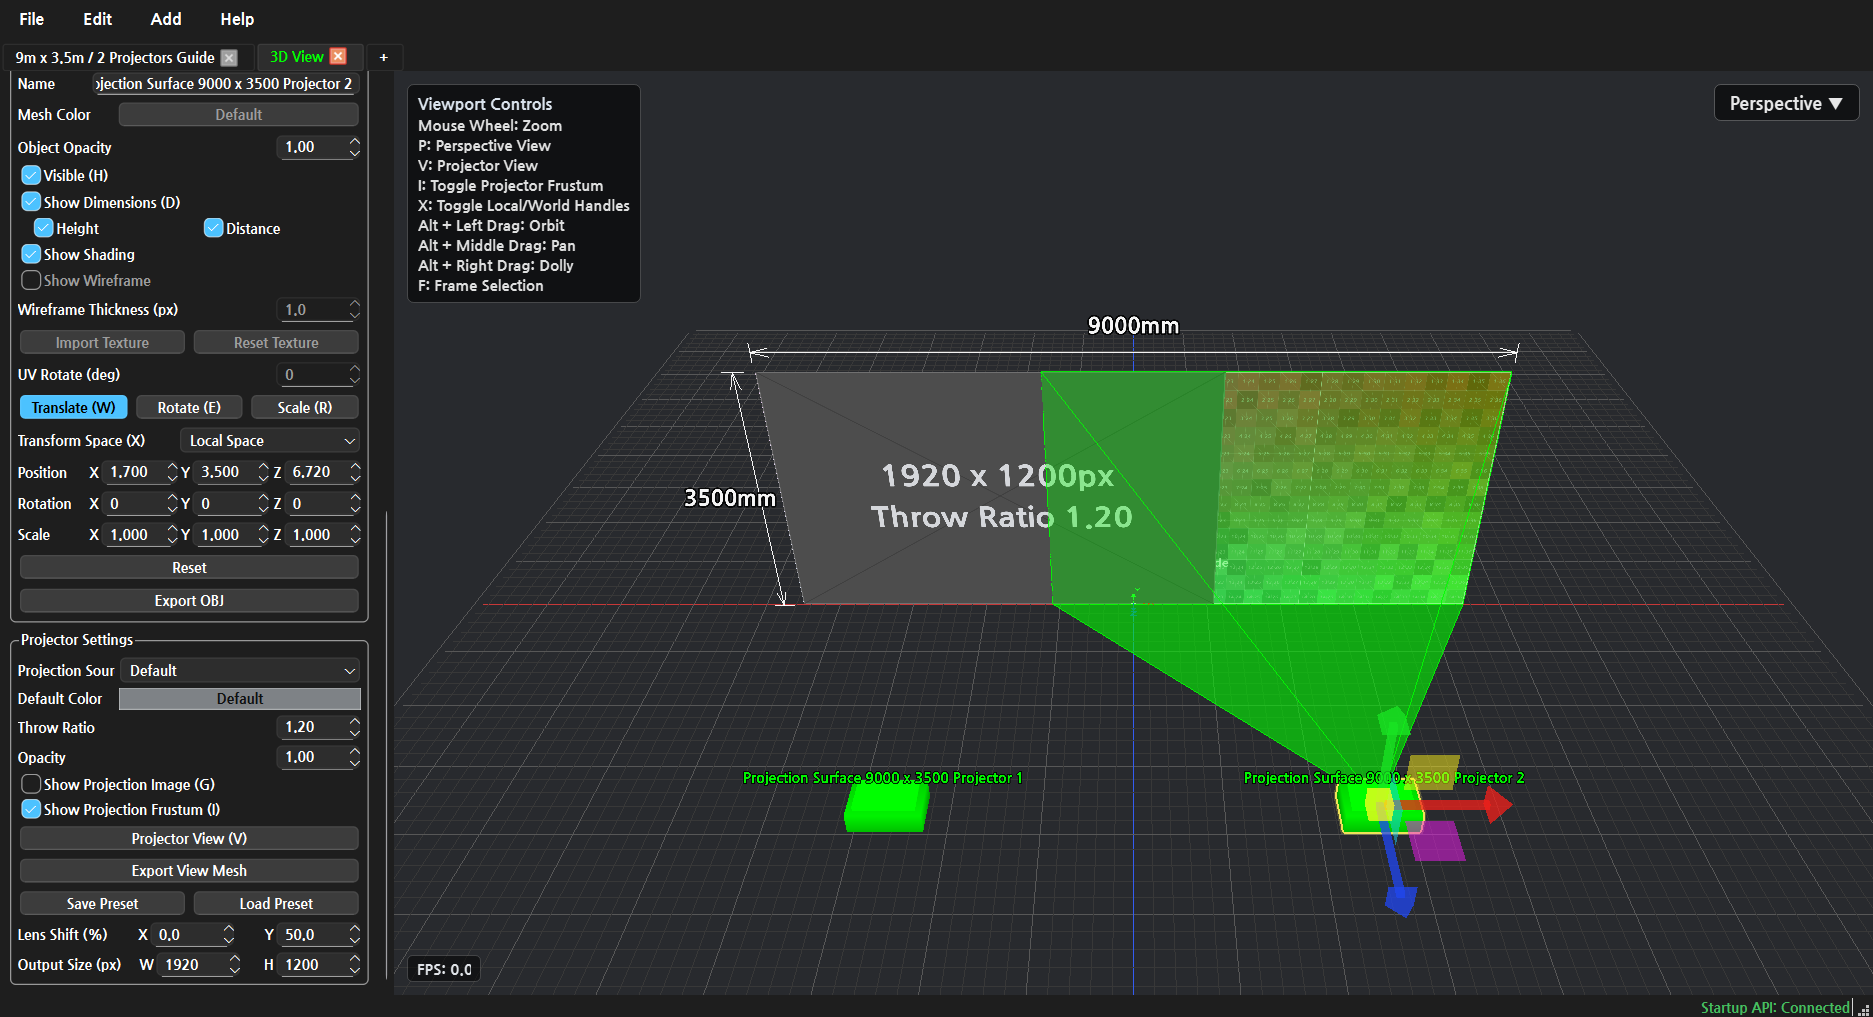Select Rotate (E) mode
The width and height of the screenshot is (1873, 1017).
pyautogui.click(x=189, y=408)
